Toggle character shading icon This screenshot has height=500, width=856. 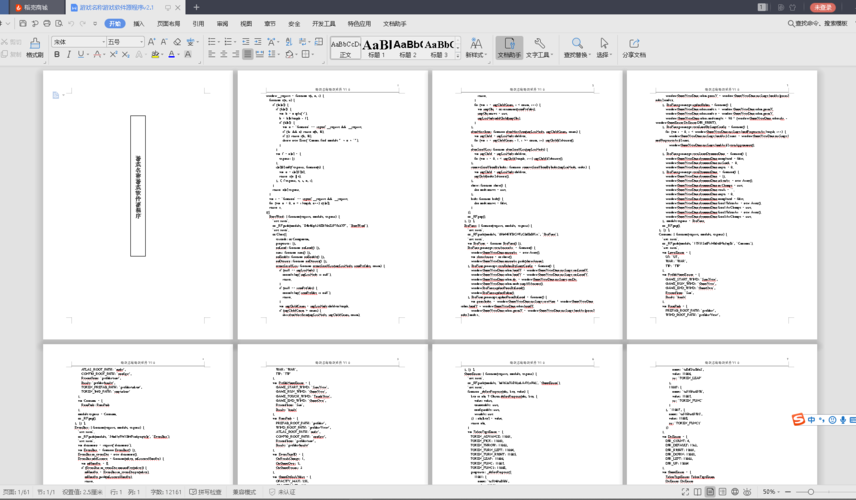(x=188, y=55)
